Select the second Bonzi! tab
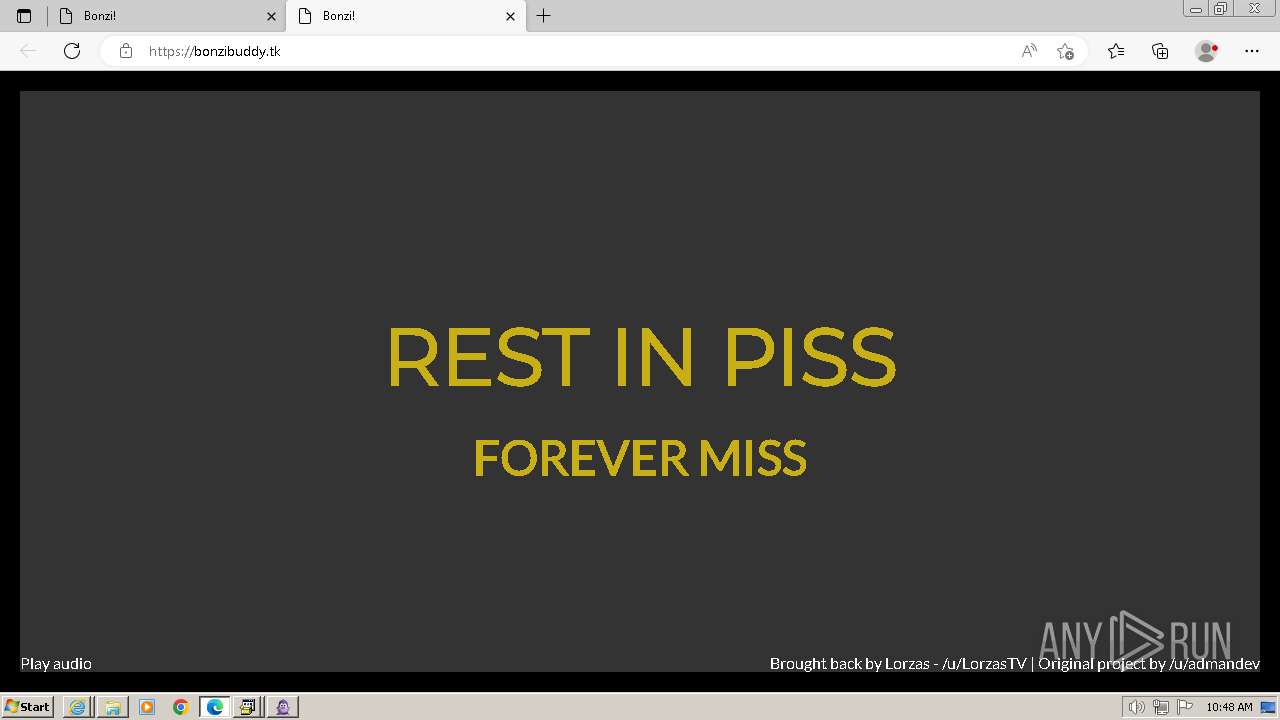Screen dimensions: 1280x720 (406, 16)
